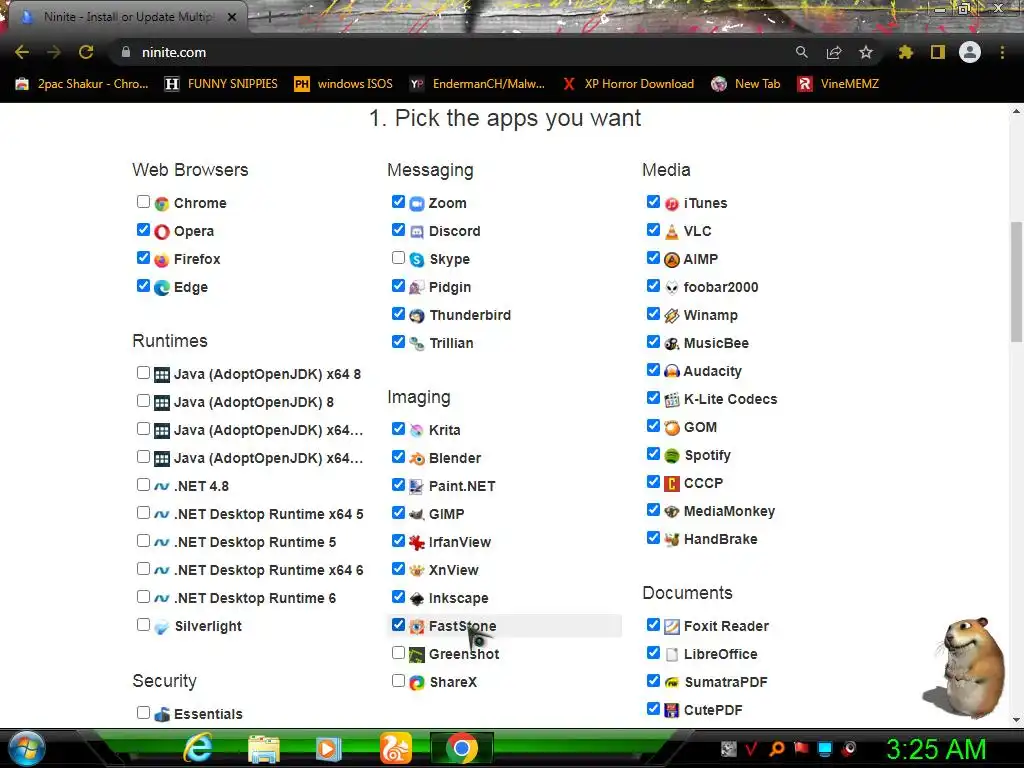Click the Foxit Reader icon
Image resolution: width=1024 pixels, height=768 pixels.
click(x=671, y=627)
